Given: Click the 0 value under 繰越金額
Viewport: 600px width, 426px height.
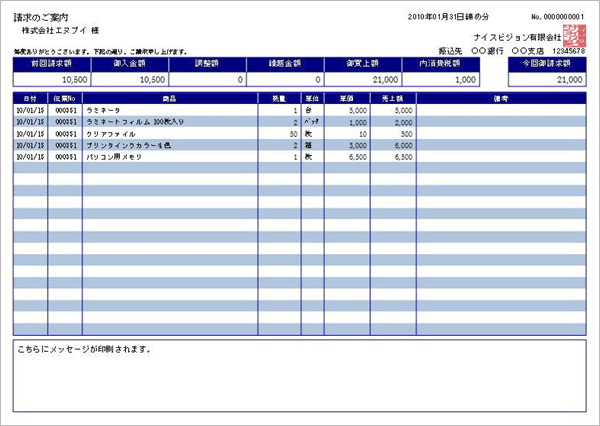Looking at the screenshot, I should (318, 80).
